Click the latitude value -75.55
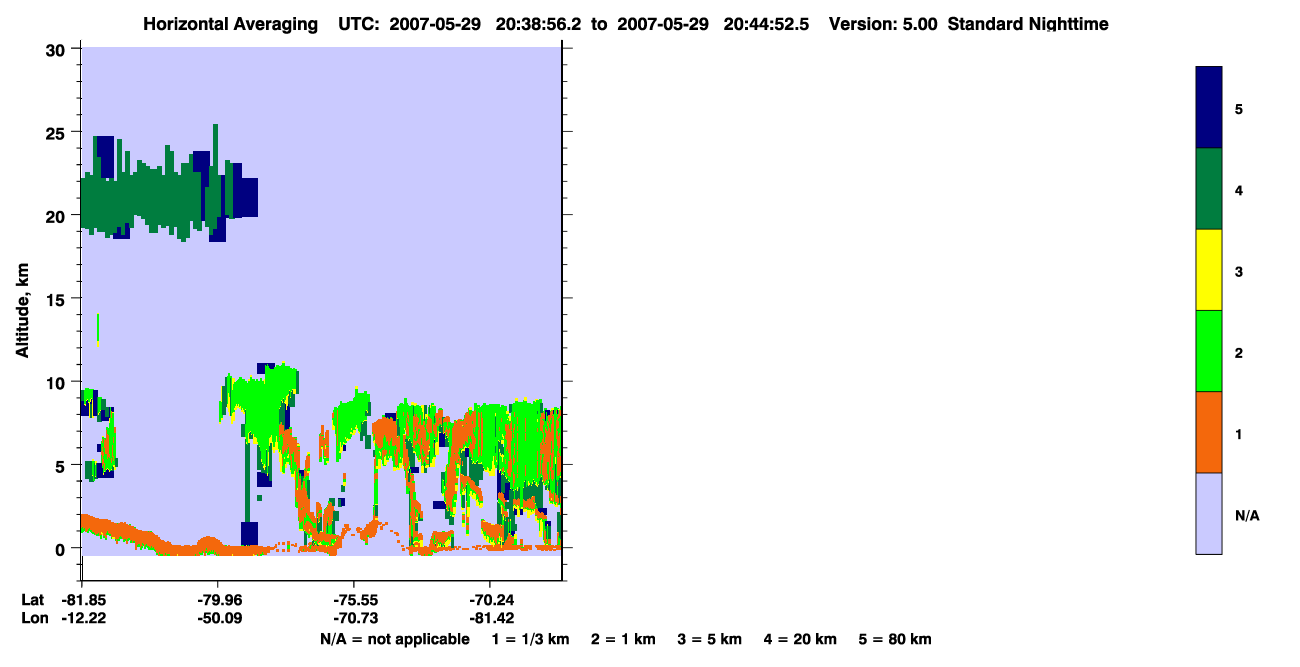 (354, 600)
